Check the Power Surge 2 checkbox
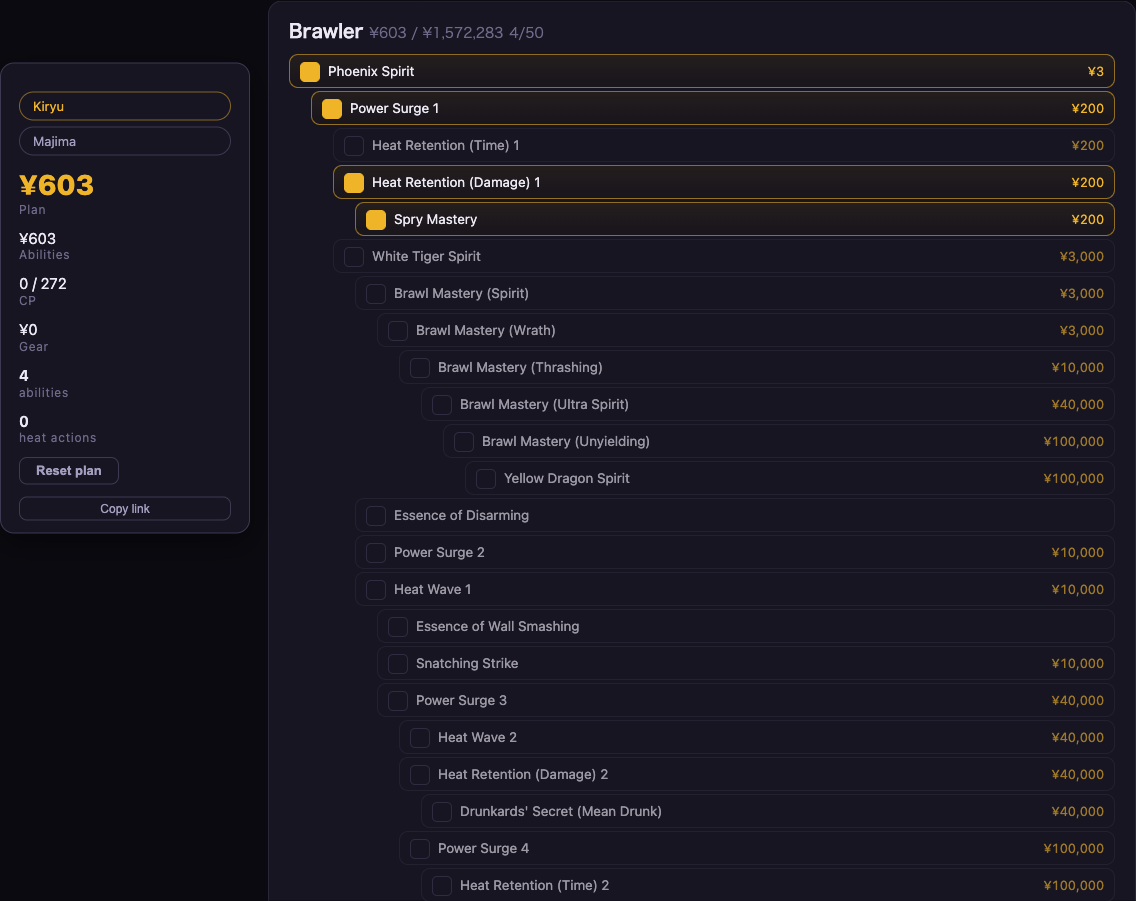Screen dimensions: 1136x901 coord(376,552)
